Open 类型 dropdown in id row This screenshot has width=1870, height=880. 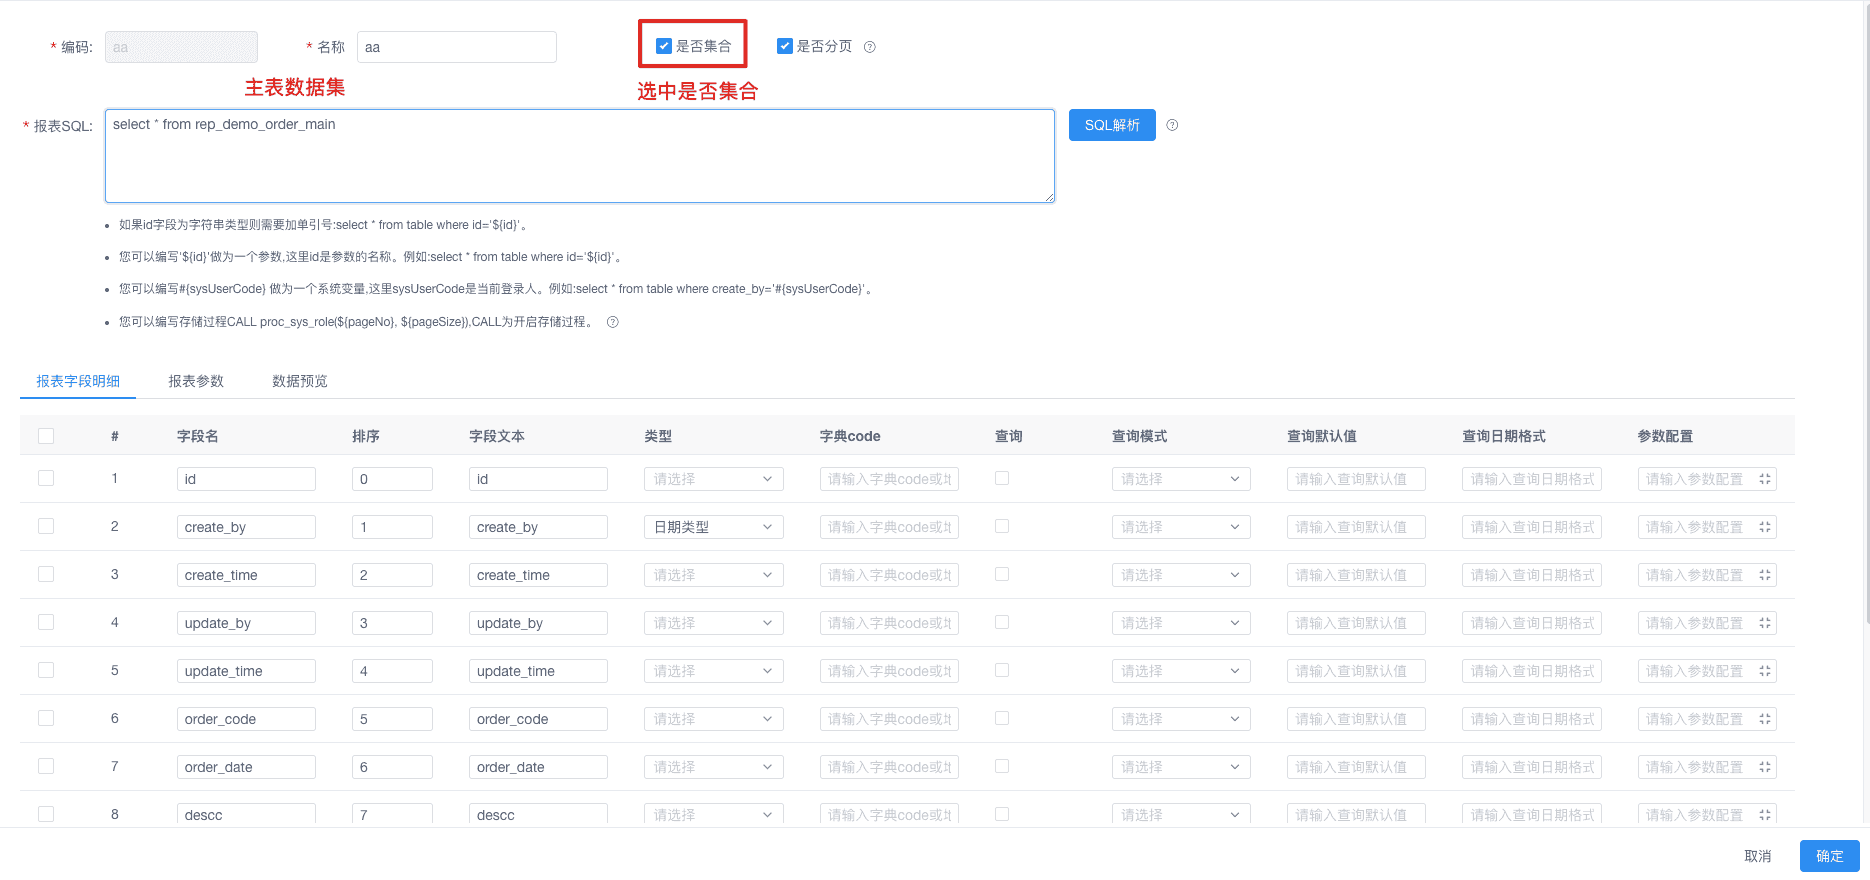[x=714, y=479]
